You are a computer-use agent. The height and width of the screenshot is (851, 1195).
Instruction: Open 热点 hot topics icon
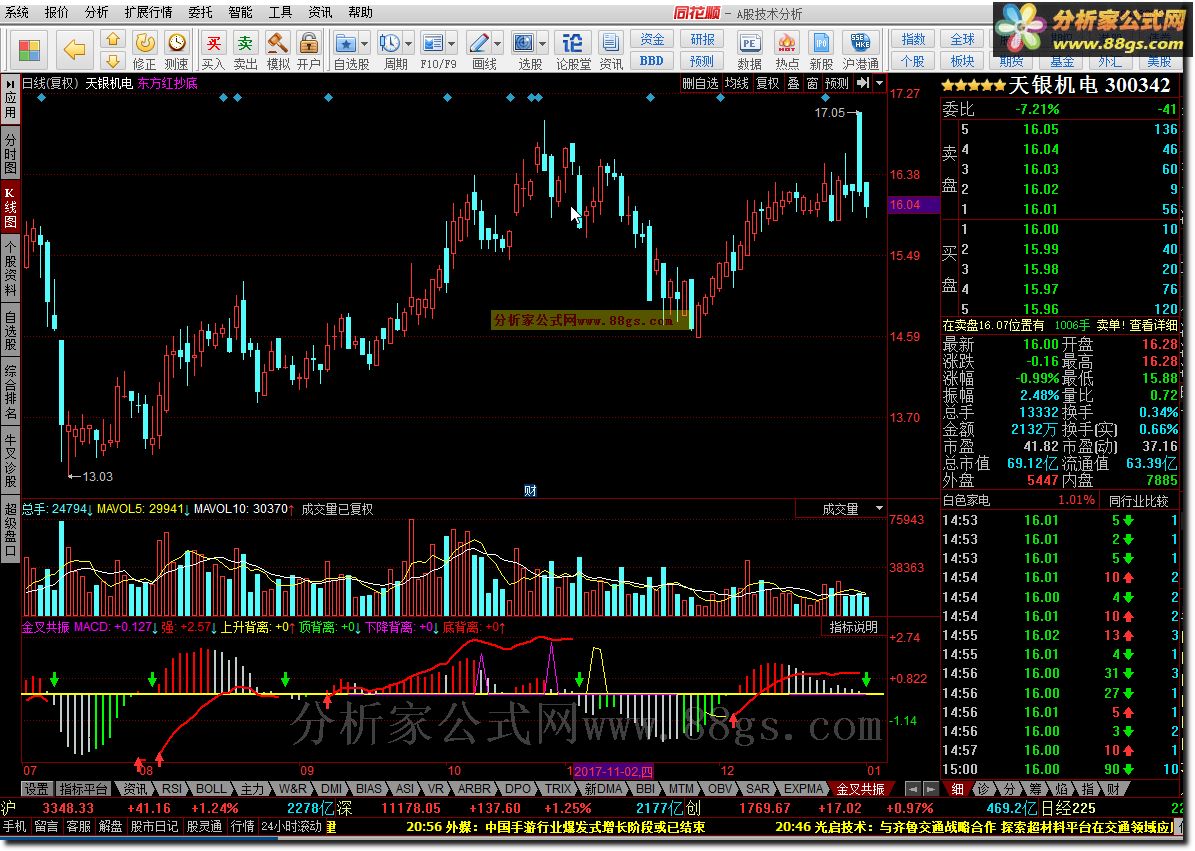point(787,50)
